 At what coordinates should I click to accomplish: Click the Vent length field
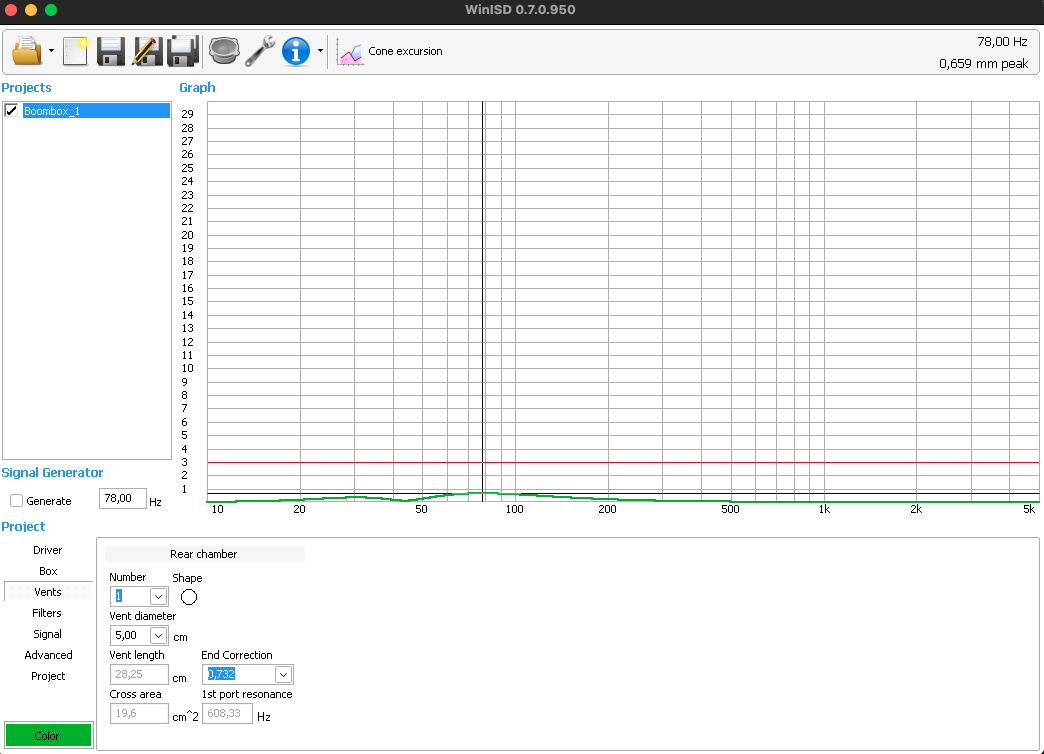coord(139,674)
